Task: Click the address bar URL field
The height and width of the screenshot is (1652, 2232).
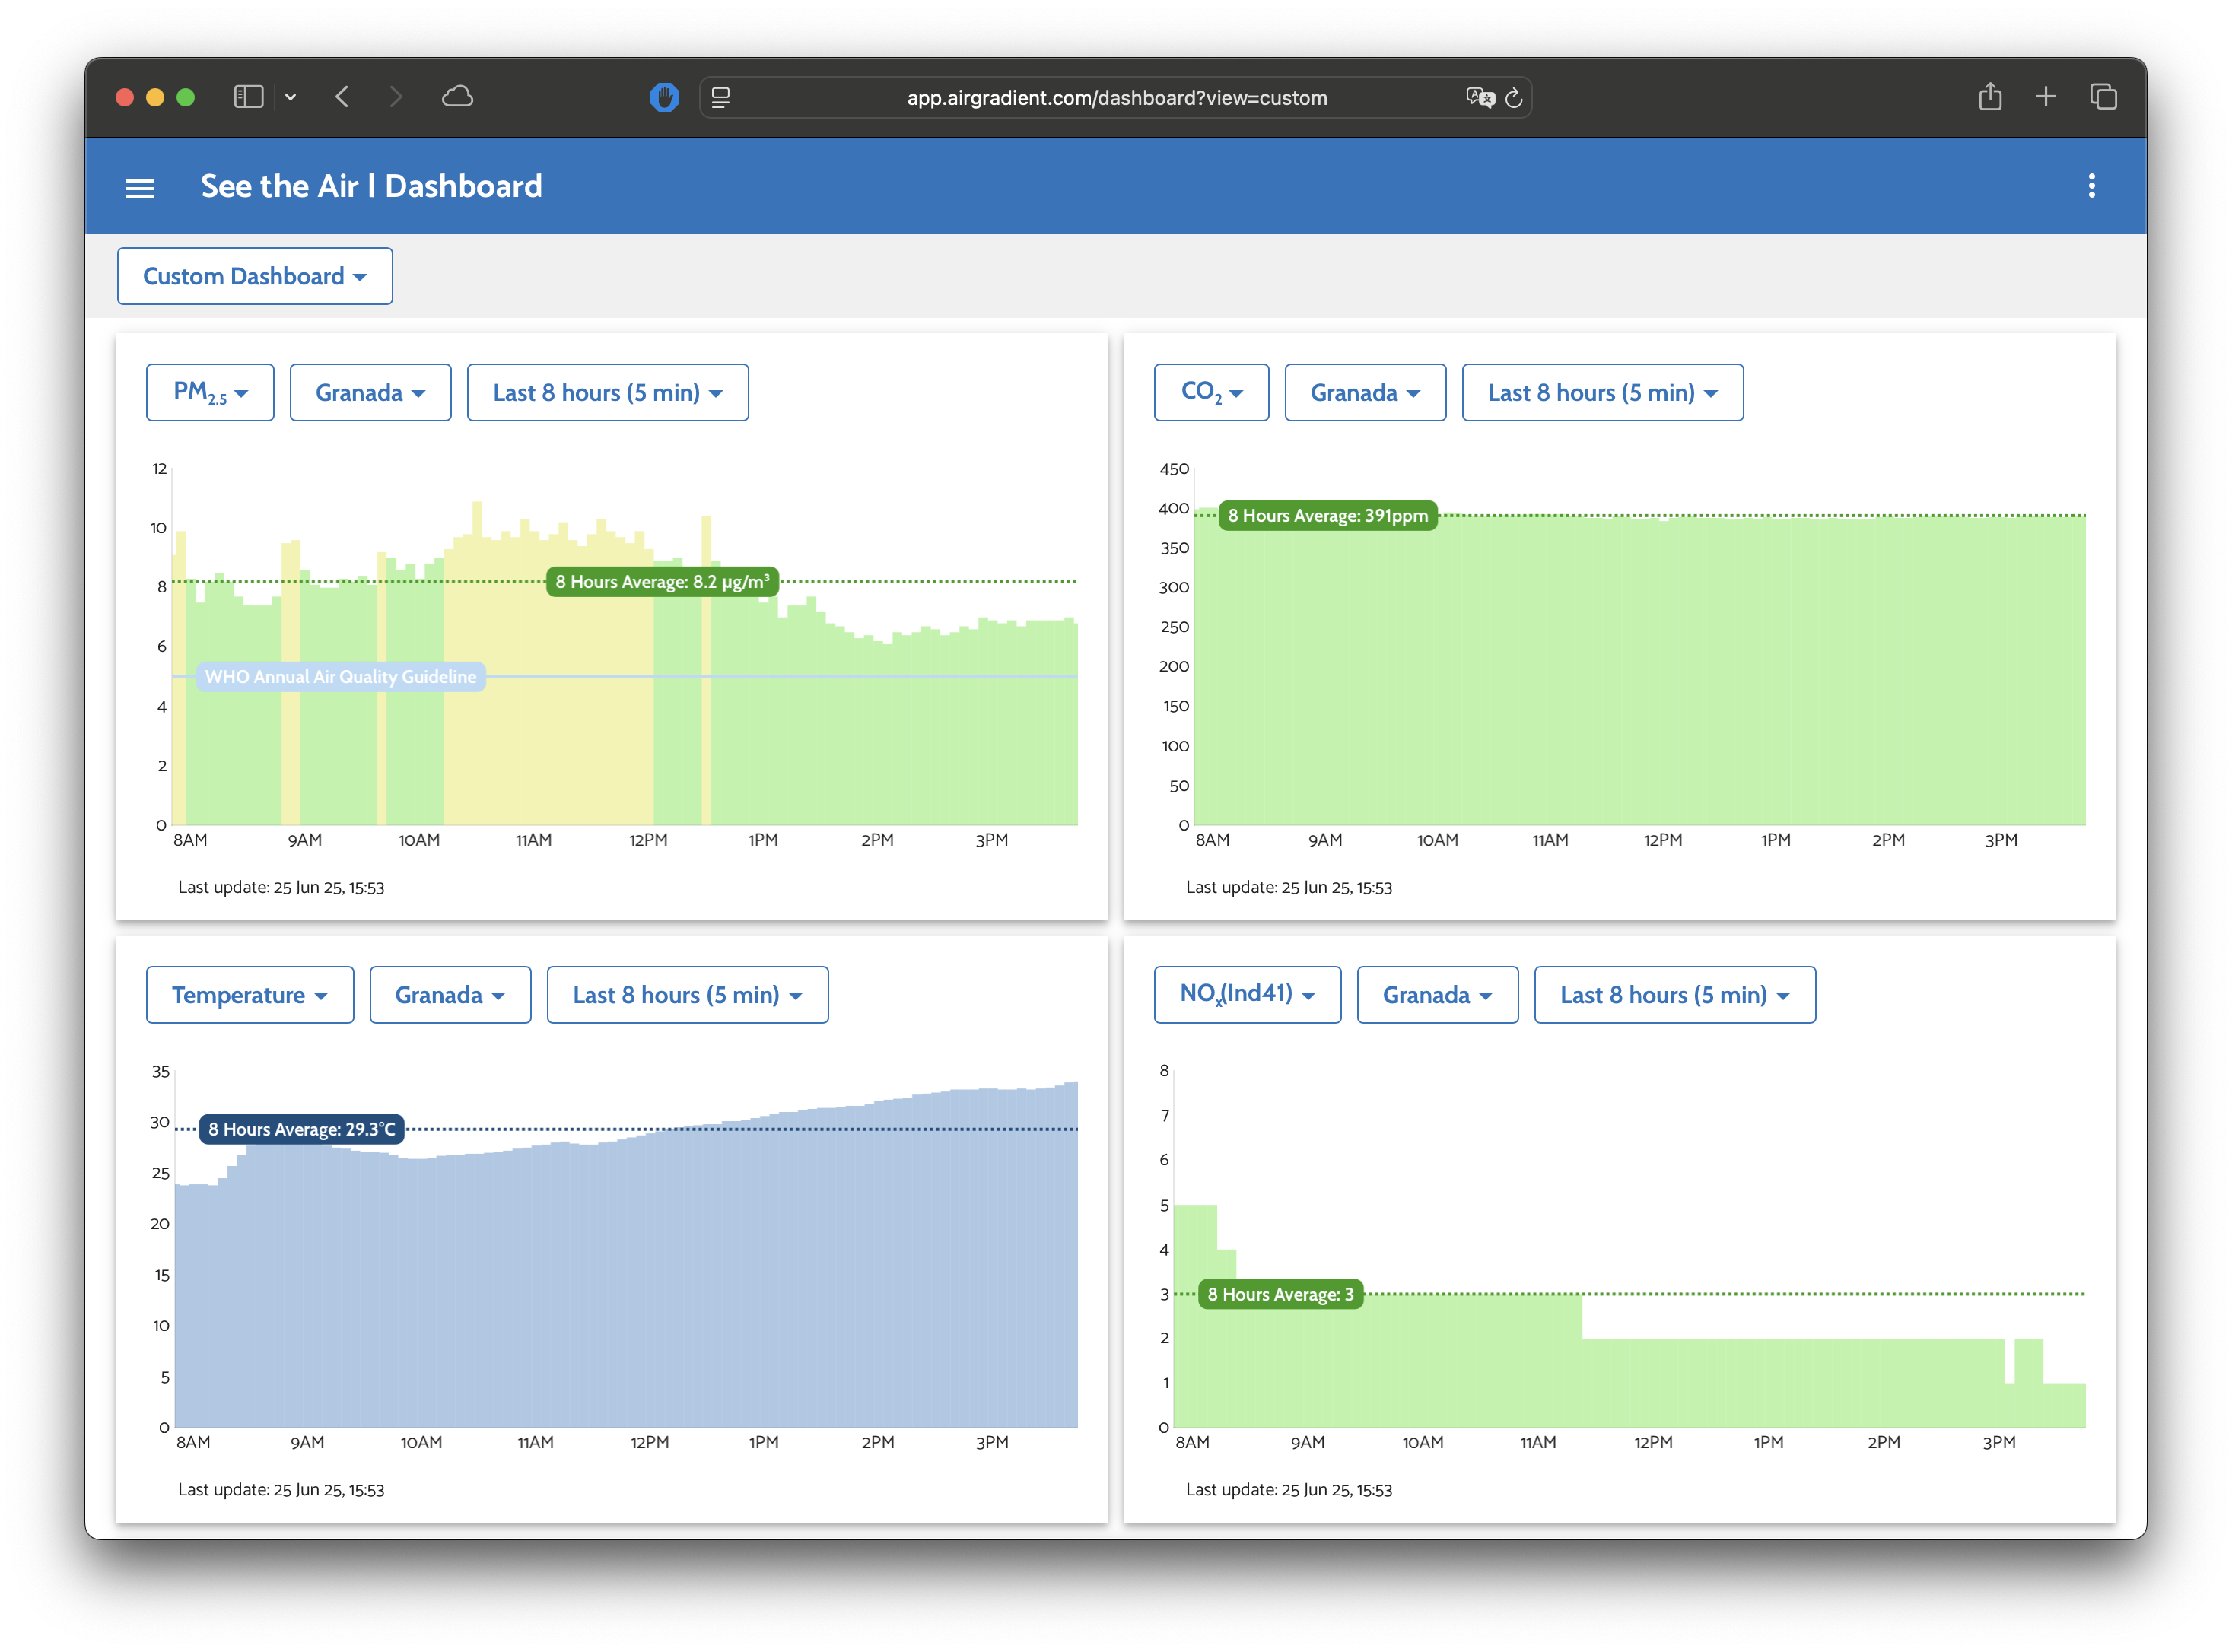Action: pos(1116,98)
